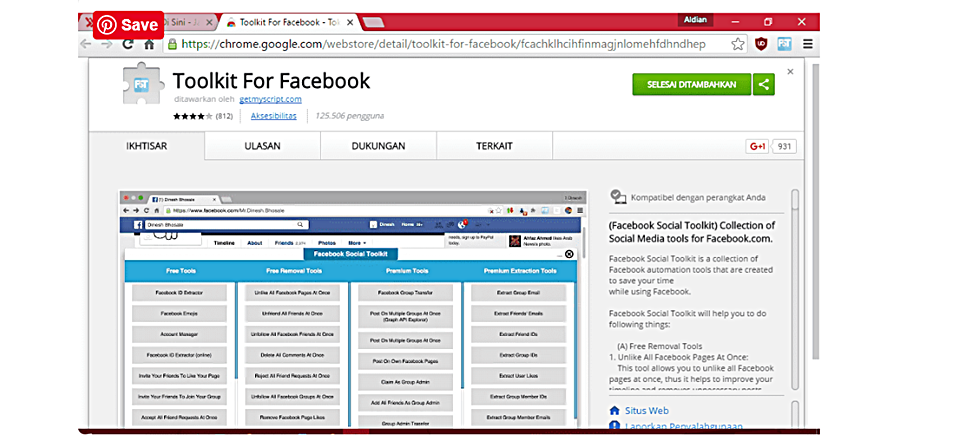Click the 'Toolkit For Facebook' browser tab
This screenshot has width=960, height=436.
pyautogui.click(x=288, y=23)
